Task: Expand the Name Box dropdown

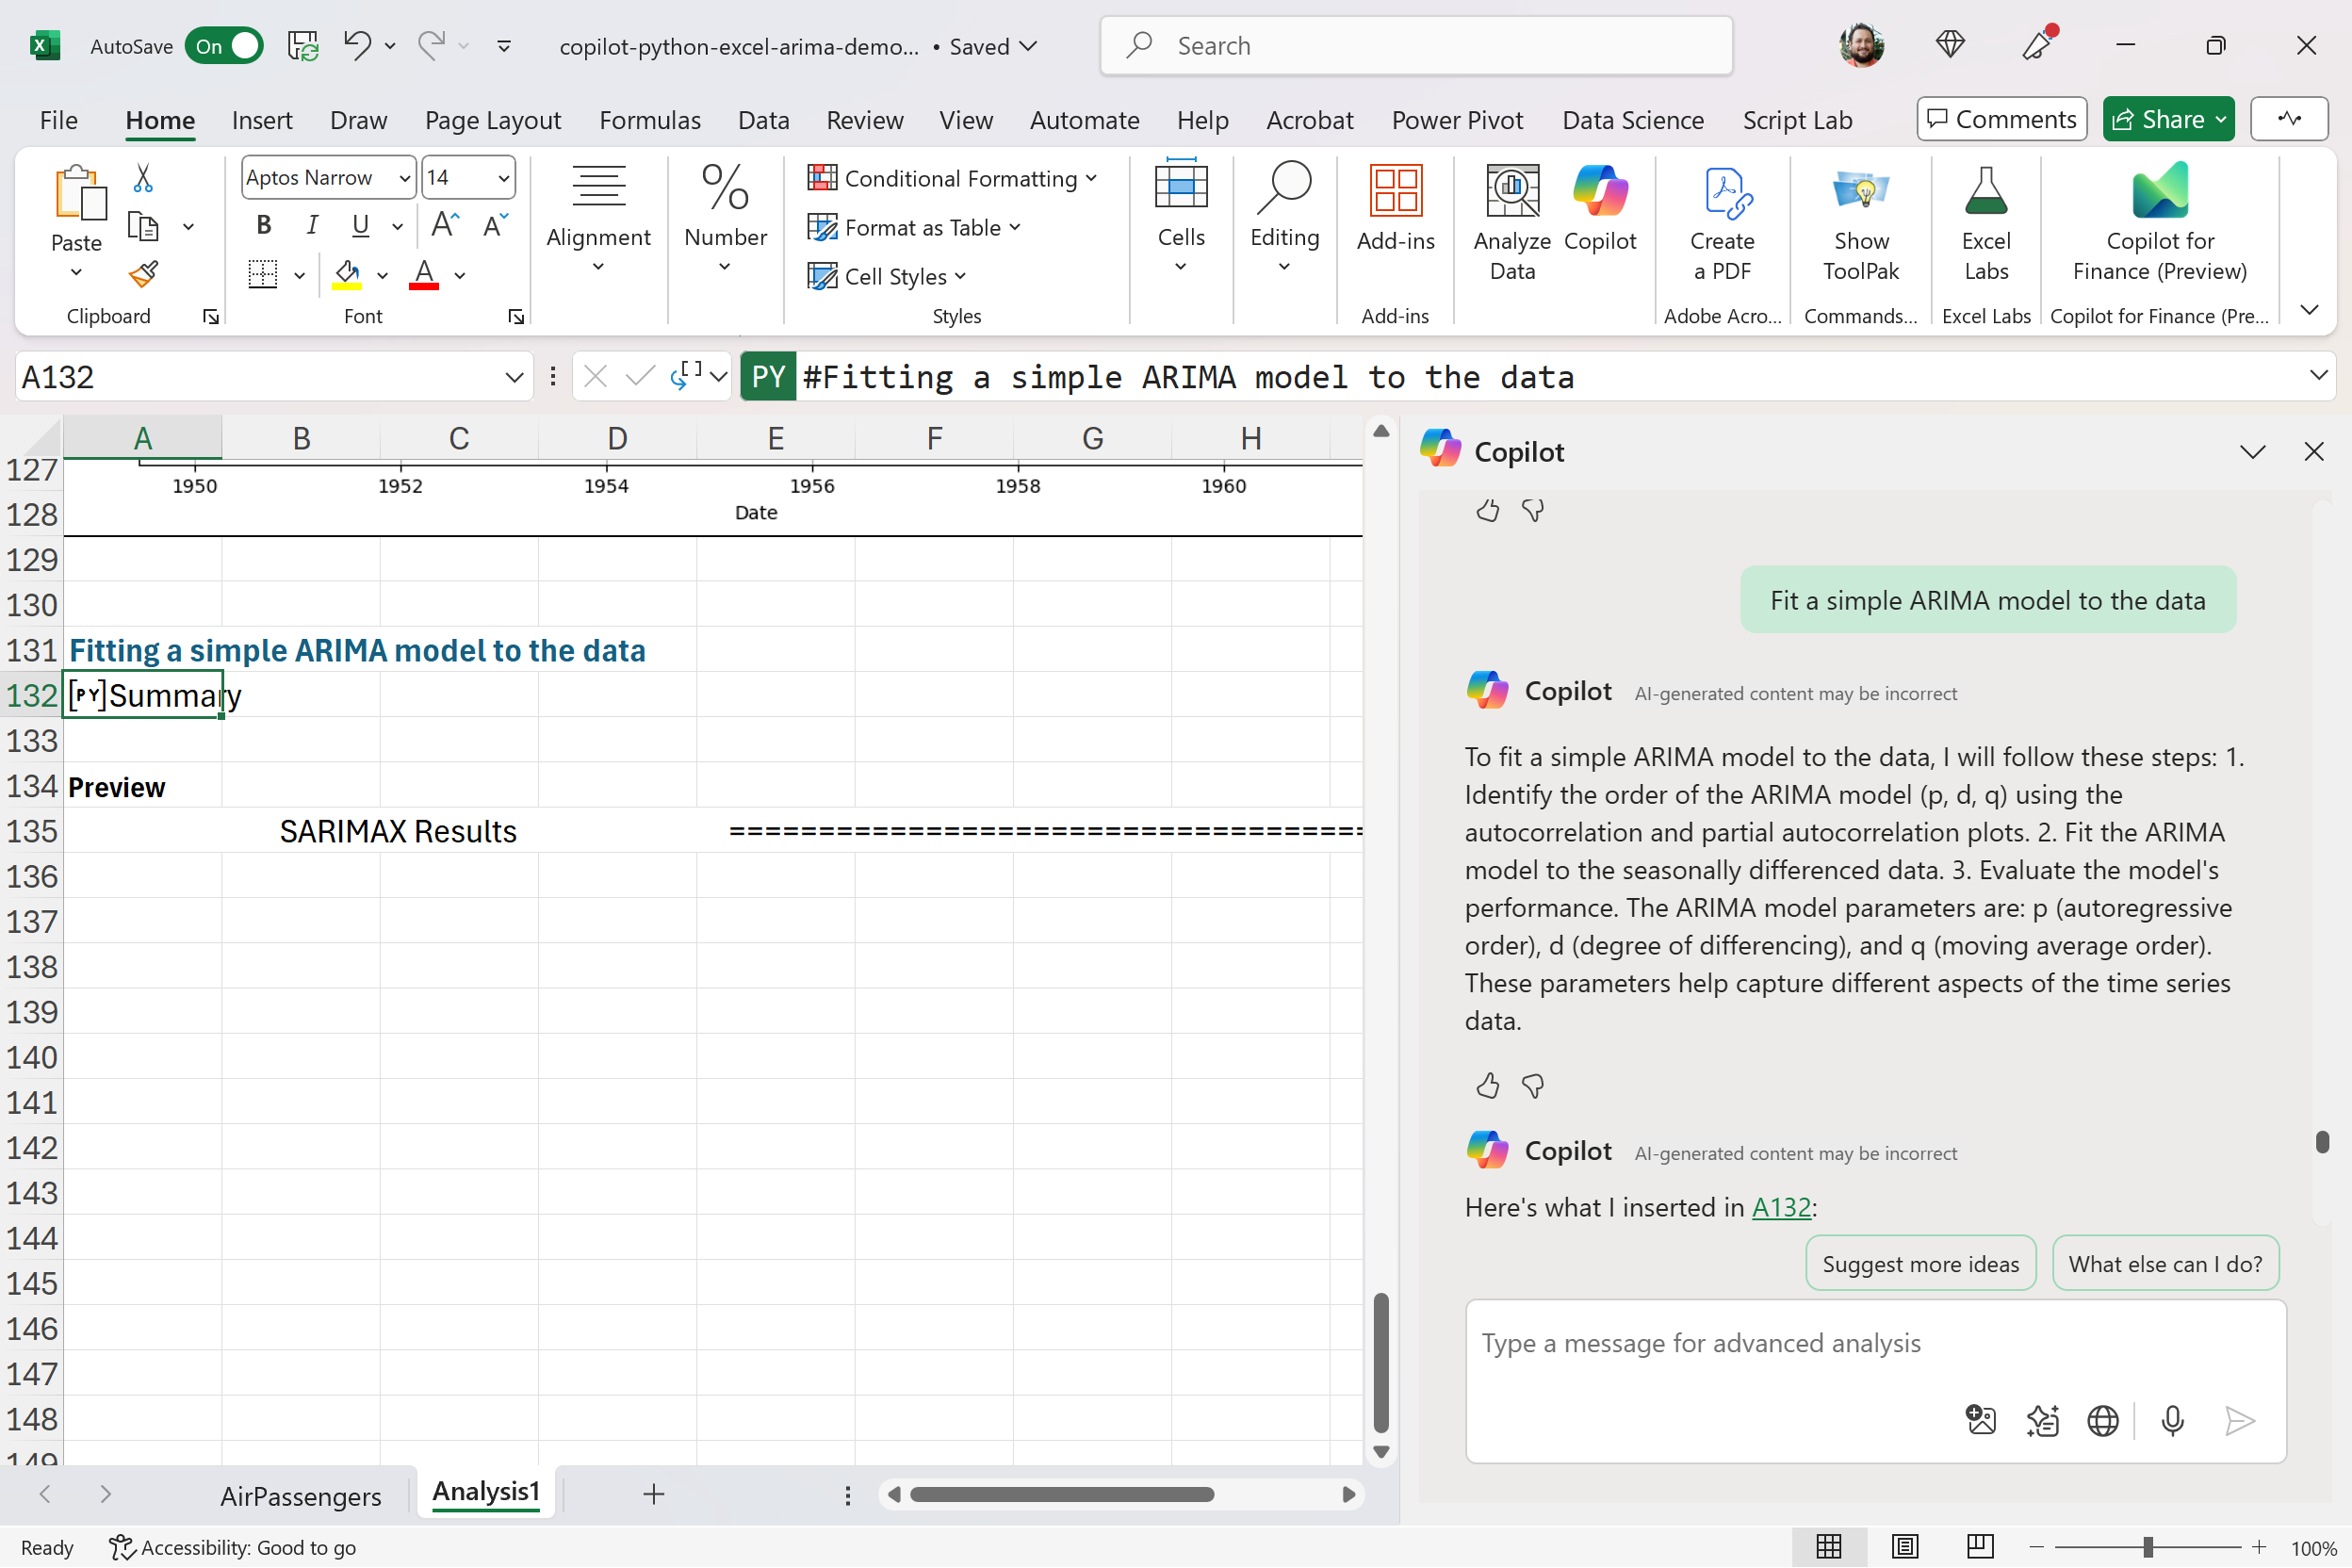Action: (514, 377)
